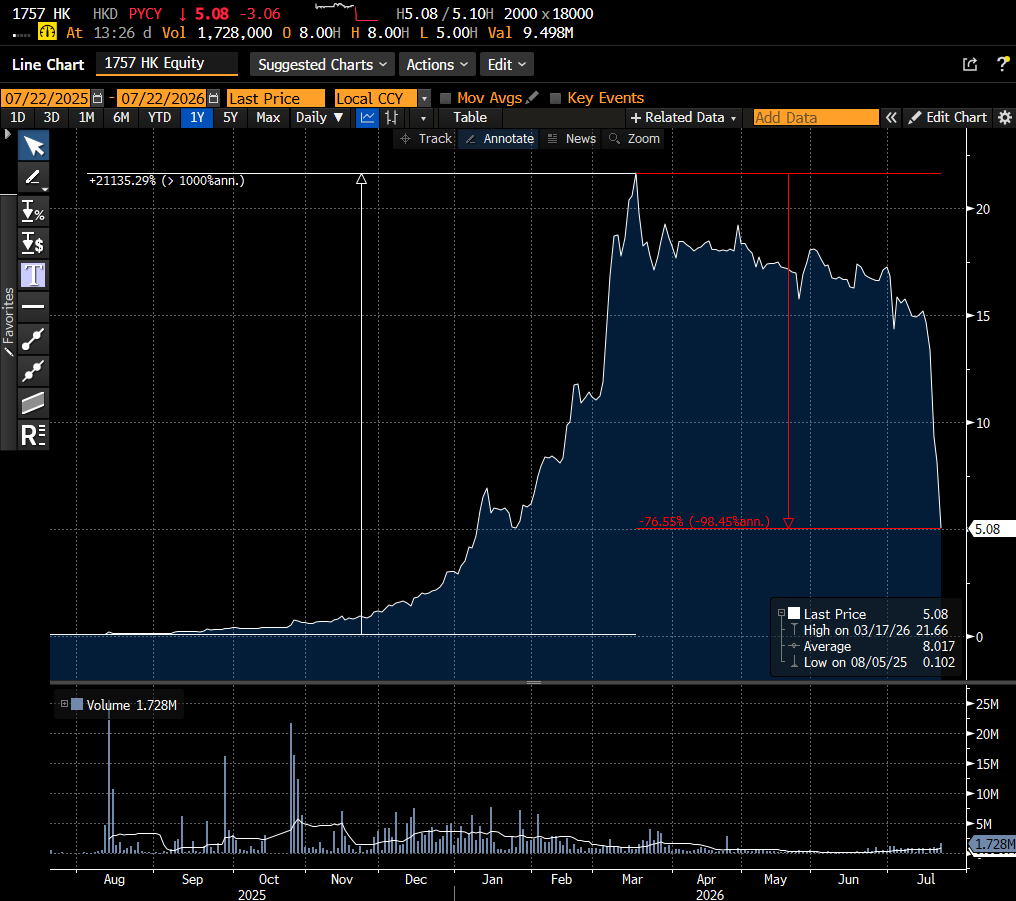The image size is (1016, 901).
Task: Toggle Last Price legend white square
Action: [x=794, y=613]
